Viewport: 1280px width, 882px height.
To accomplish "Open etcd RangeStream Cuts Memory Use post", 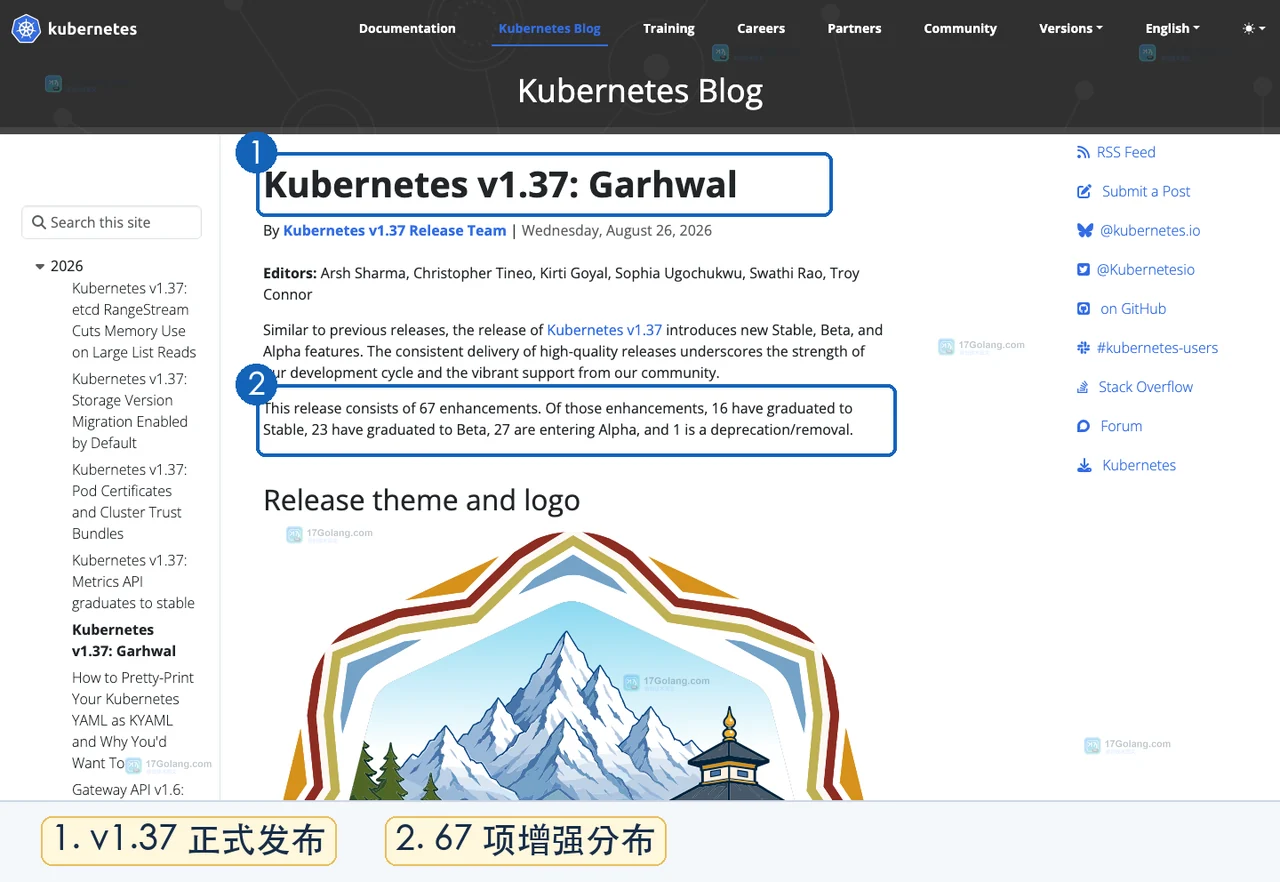I will 134,320.
